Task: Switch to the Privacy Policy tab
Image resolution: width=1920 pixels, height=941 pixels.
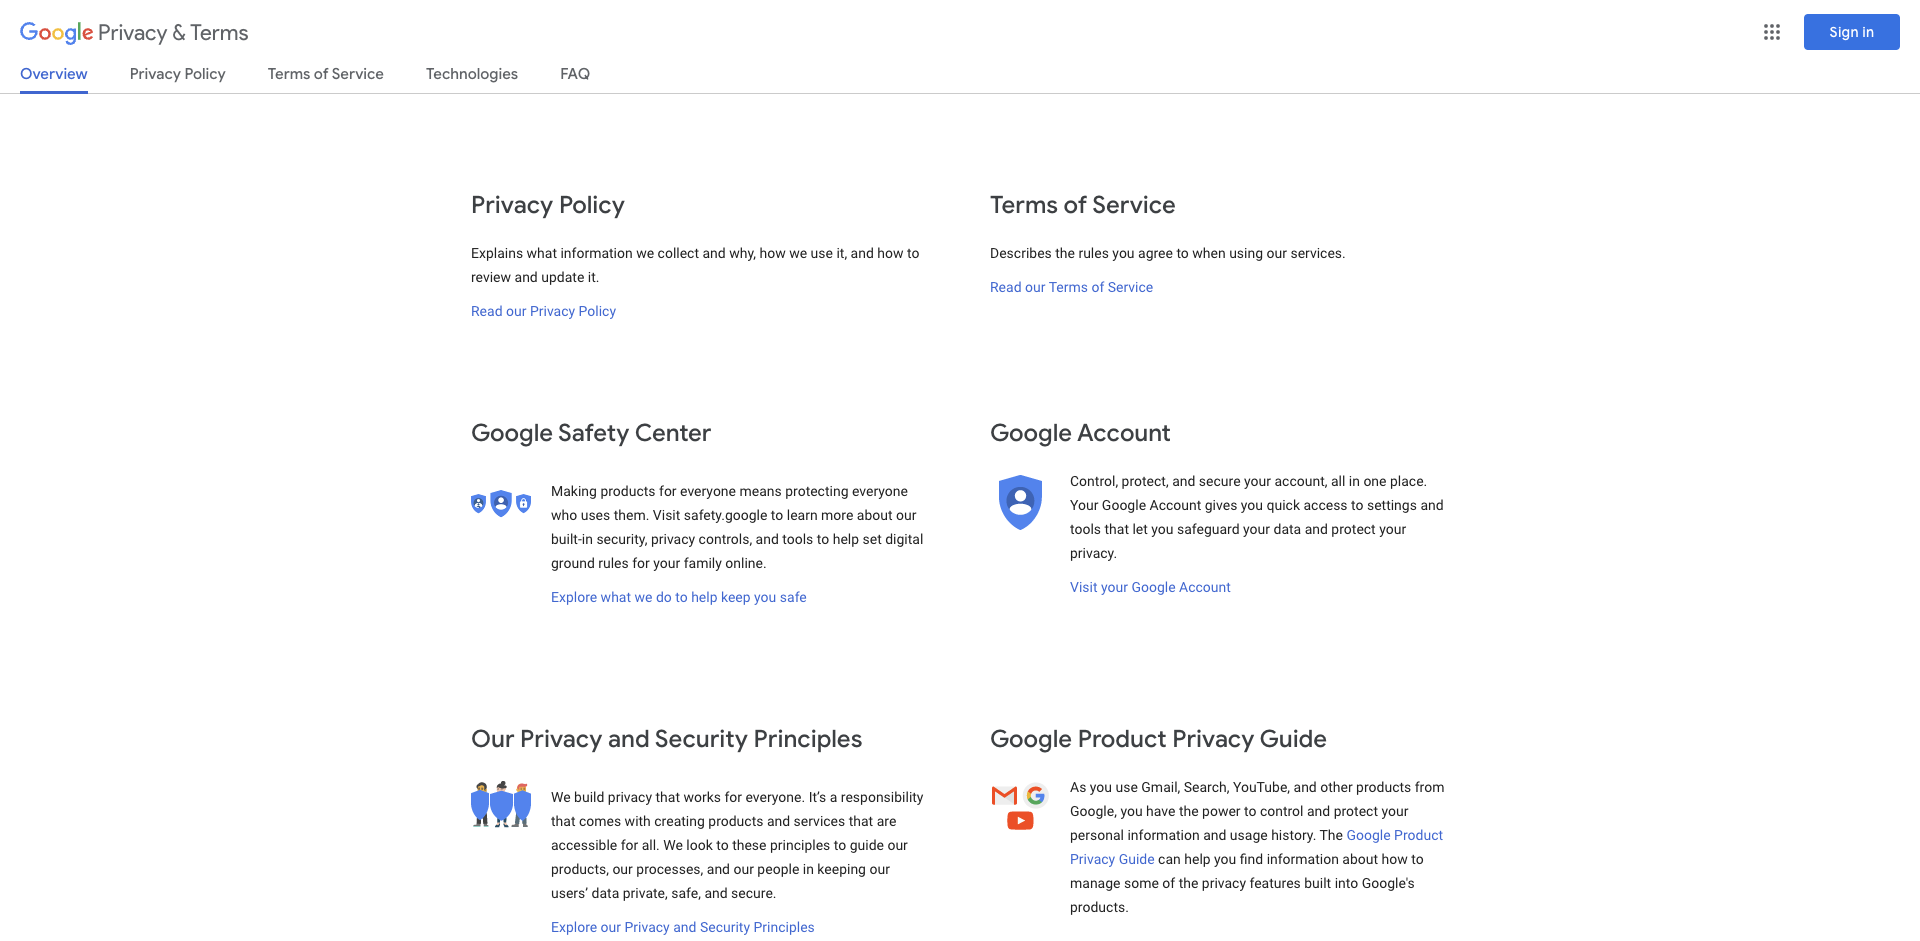Action: point(177,74)
